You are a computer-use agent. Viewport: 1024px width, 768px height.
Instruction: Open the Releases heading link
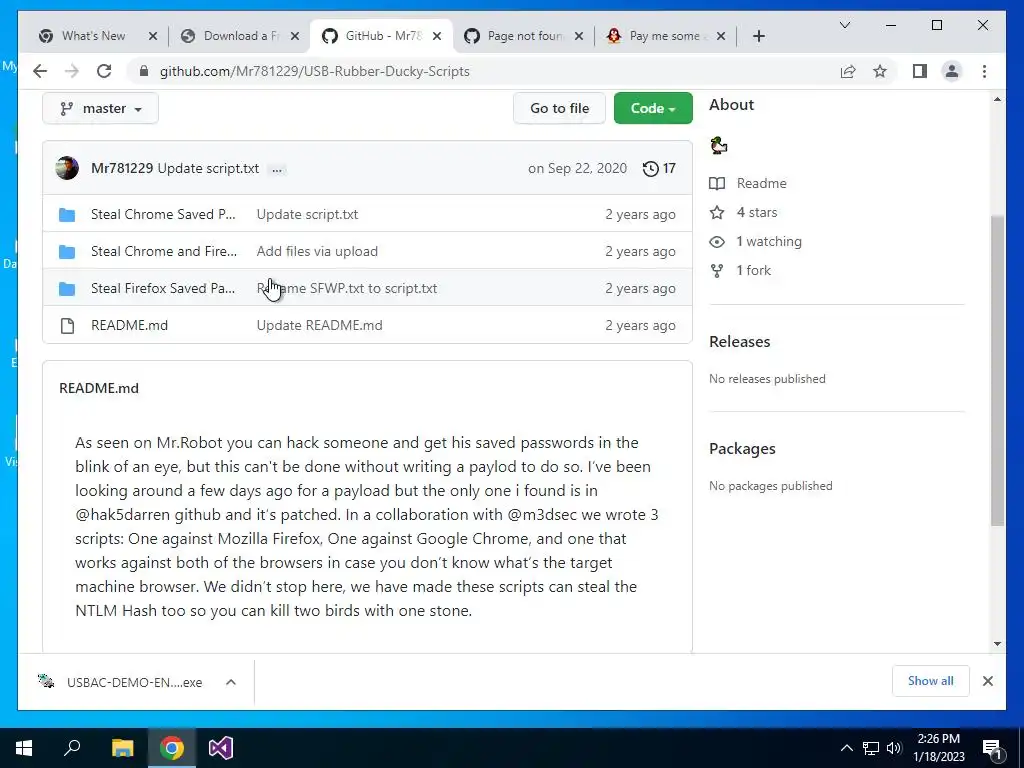pos(739,342)
